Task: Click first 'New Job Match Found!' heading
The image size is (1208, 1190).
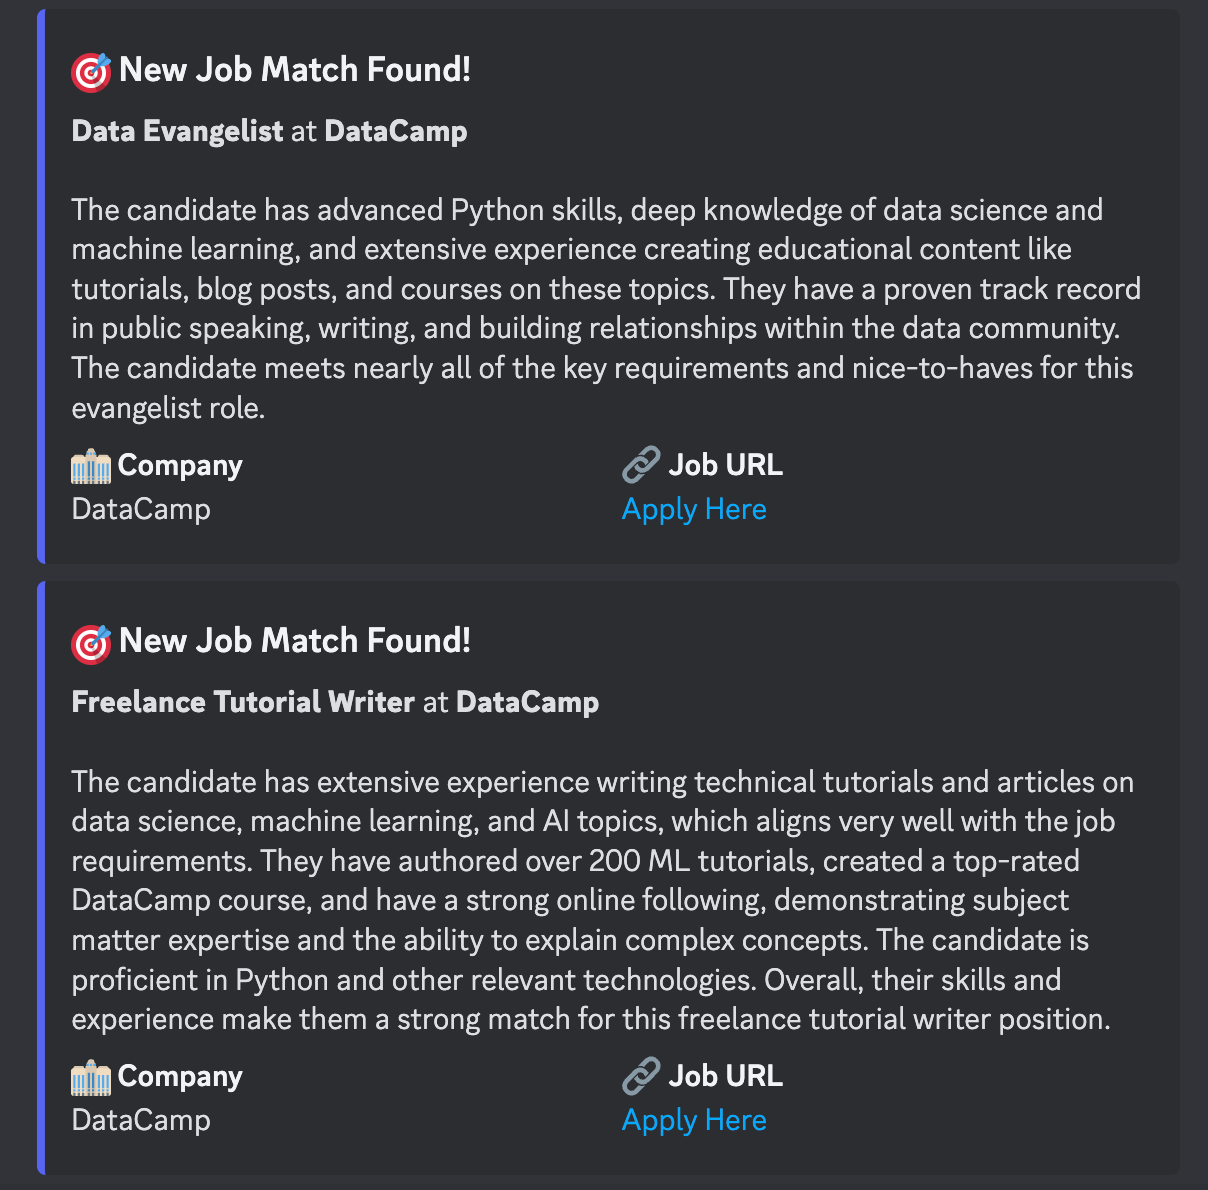Action: coord(295,70)
